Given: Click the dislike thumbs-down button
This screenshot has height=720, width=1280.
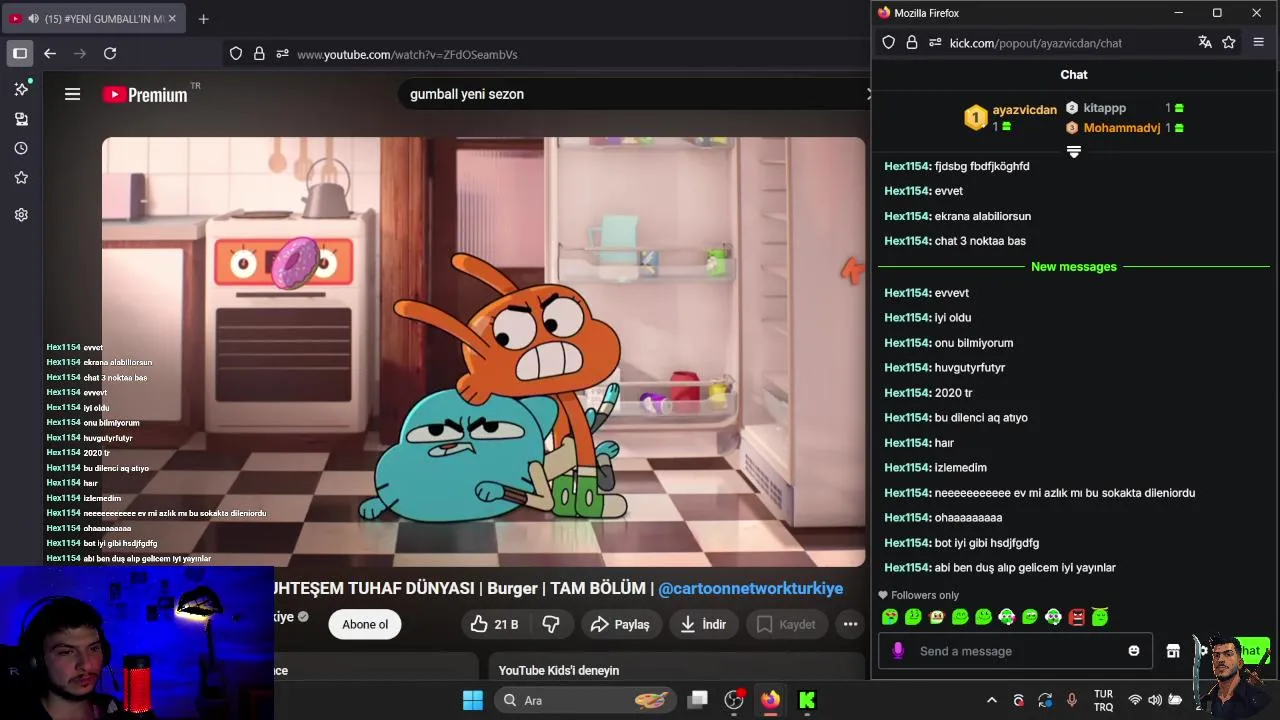Looking at the screenshot, I should click(x=551, y=624).
